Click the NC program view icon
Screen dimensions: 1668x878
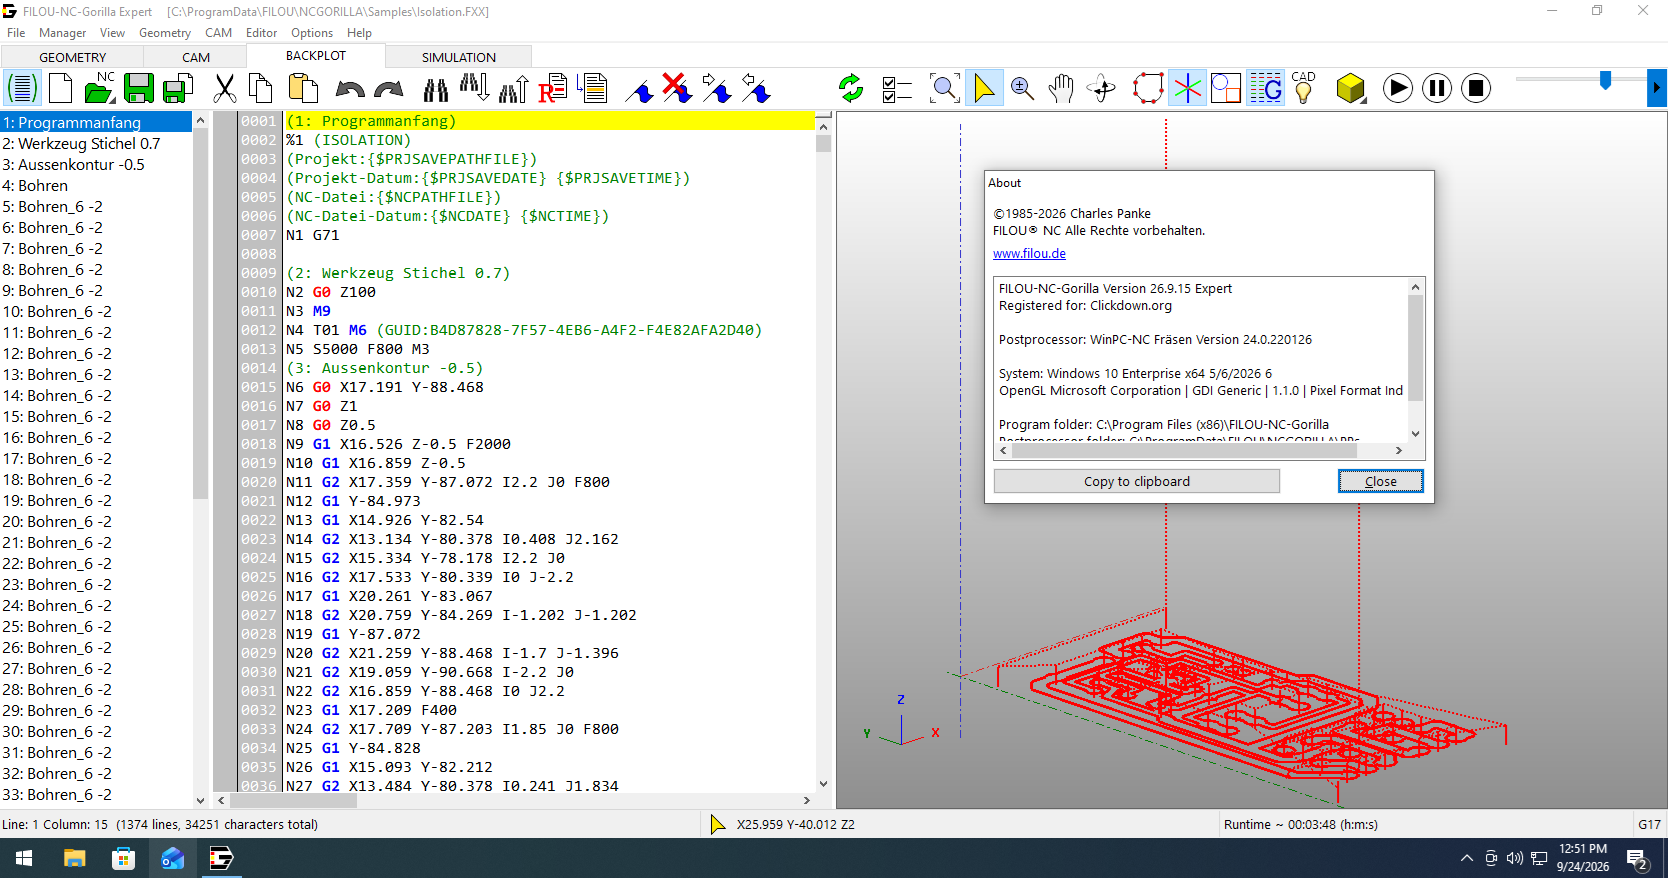tap(22, 89)
